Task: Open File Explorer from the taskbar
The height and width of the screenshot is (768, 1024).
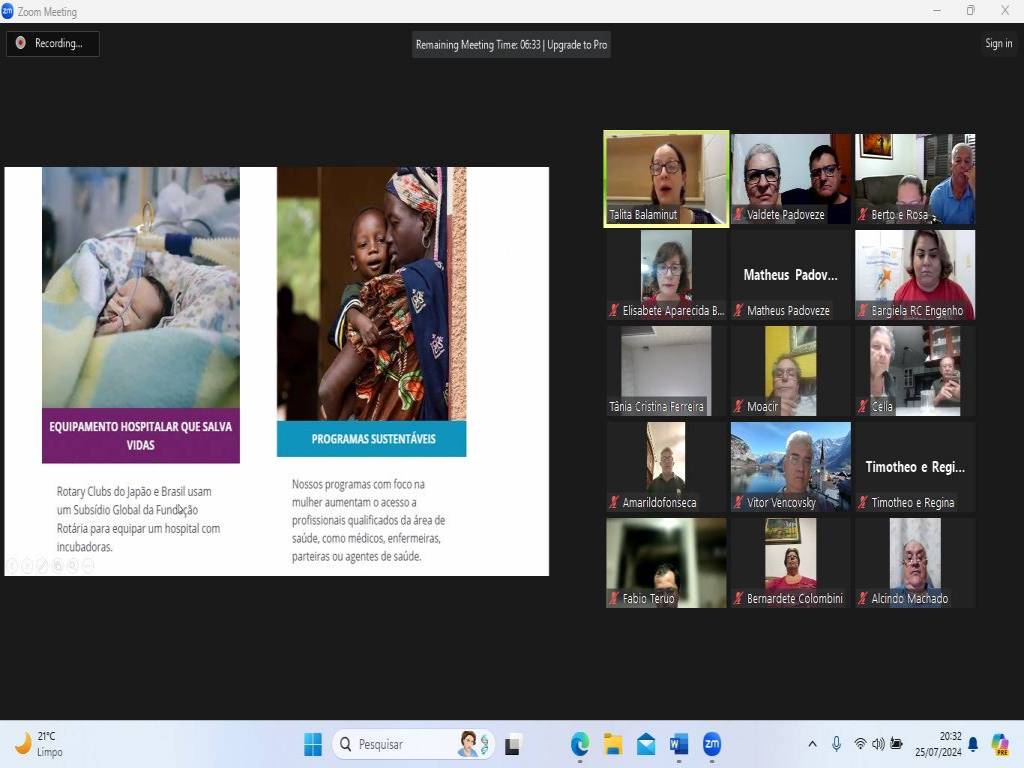Action: pos(613,744)
